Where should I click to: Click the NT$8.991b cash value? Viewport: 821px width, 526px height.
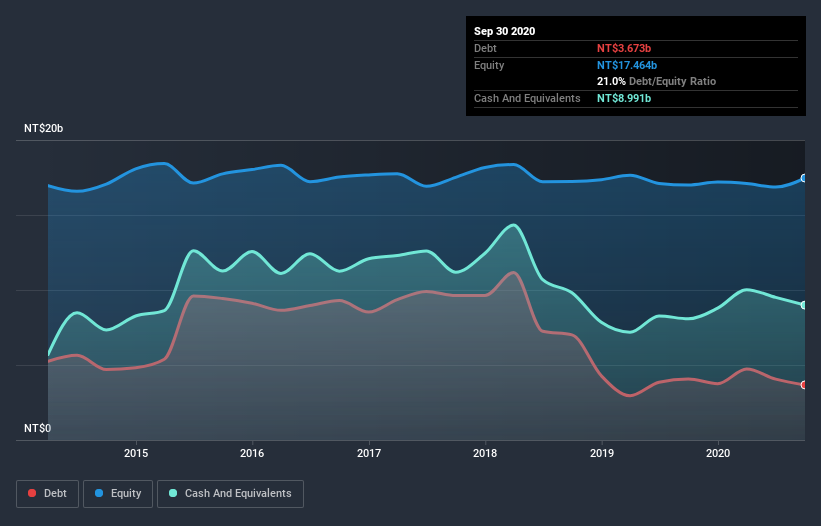click(624, 98)
